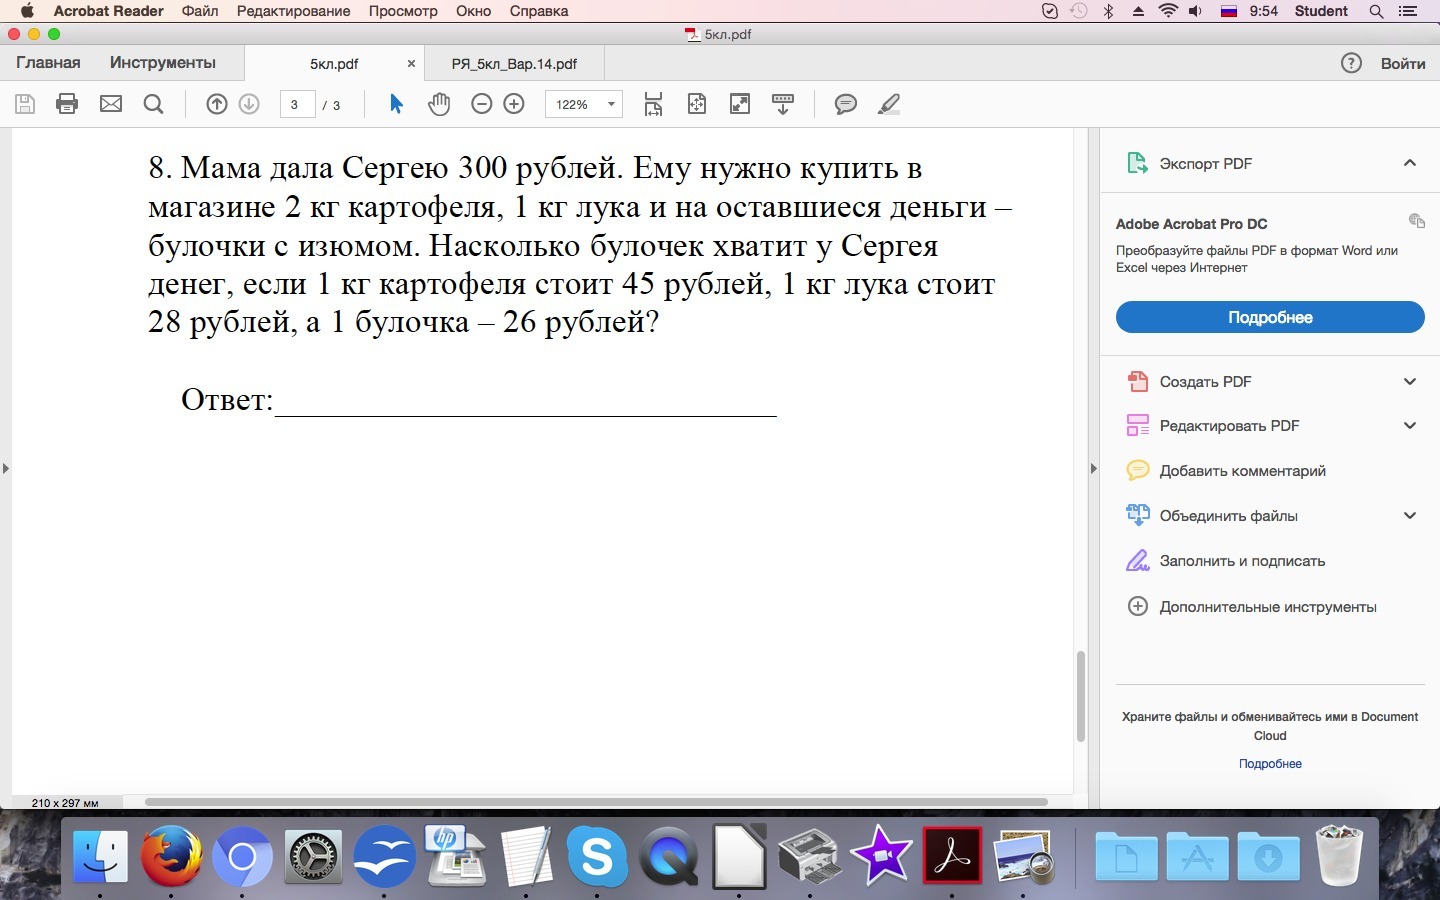Activate the hand pan tool

(x=439, y=104)
